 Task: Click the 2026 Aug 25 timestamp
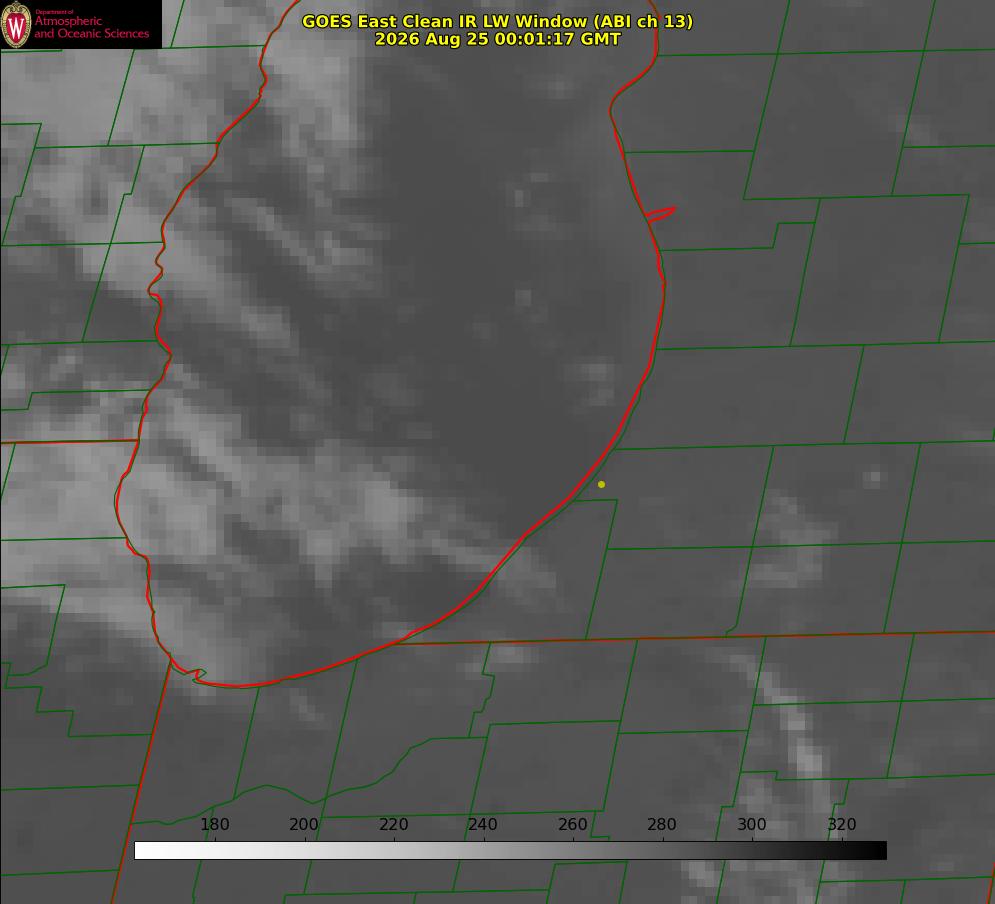[x=497, y=39]
